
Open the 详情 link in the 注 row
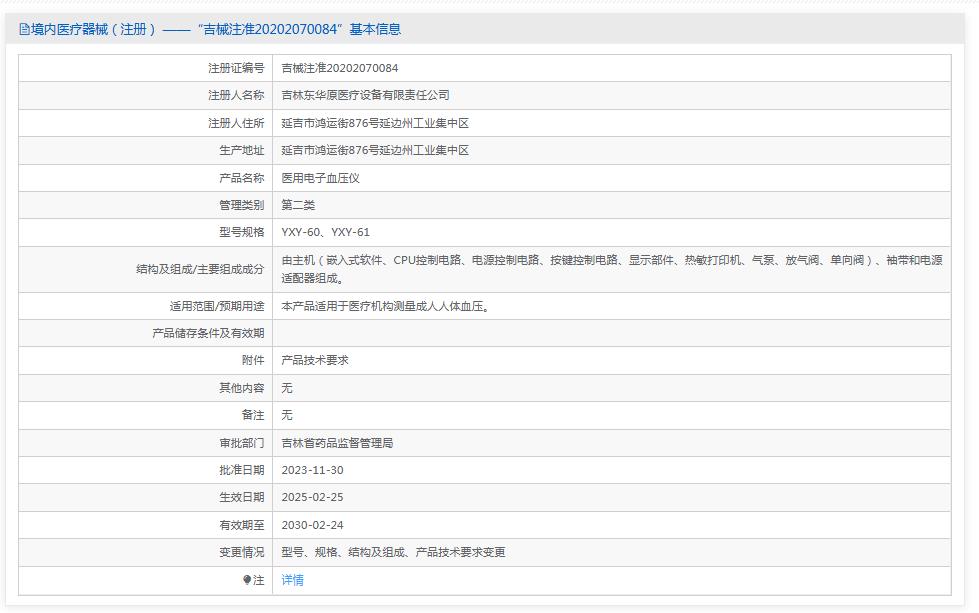pos(293,579)
